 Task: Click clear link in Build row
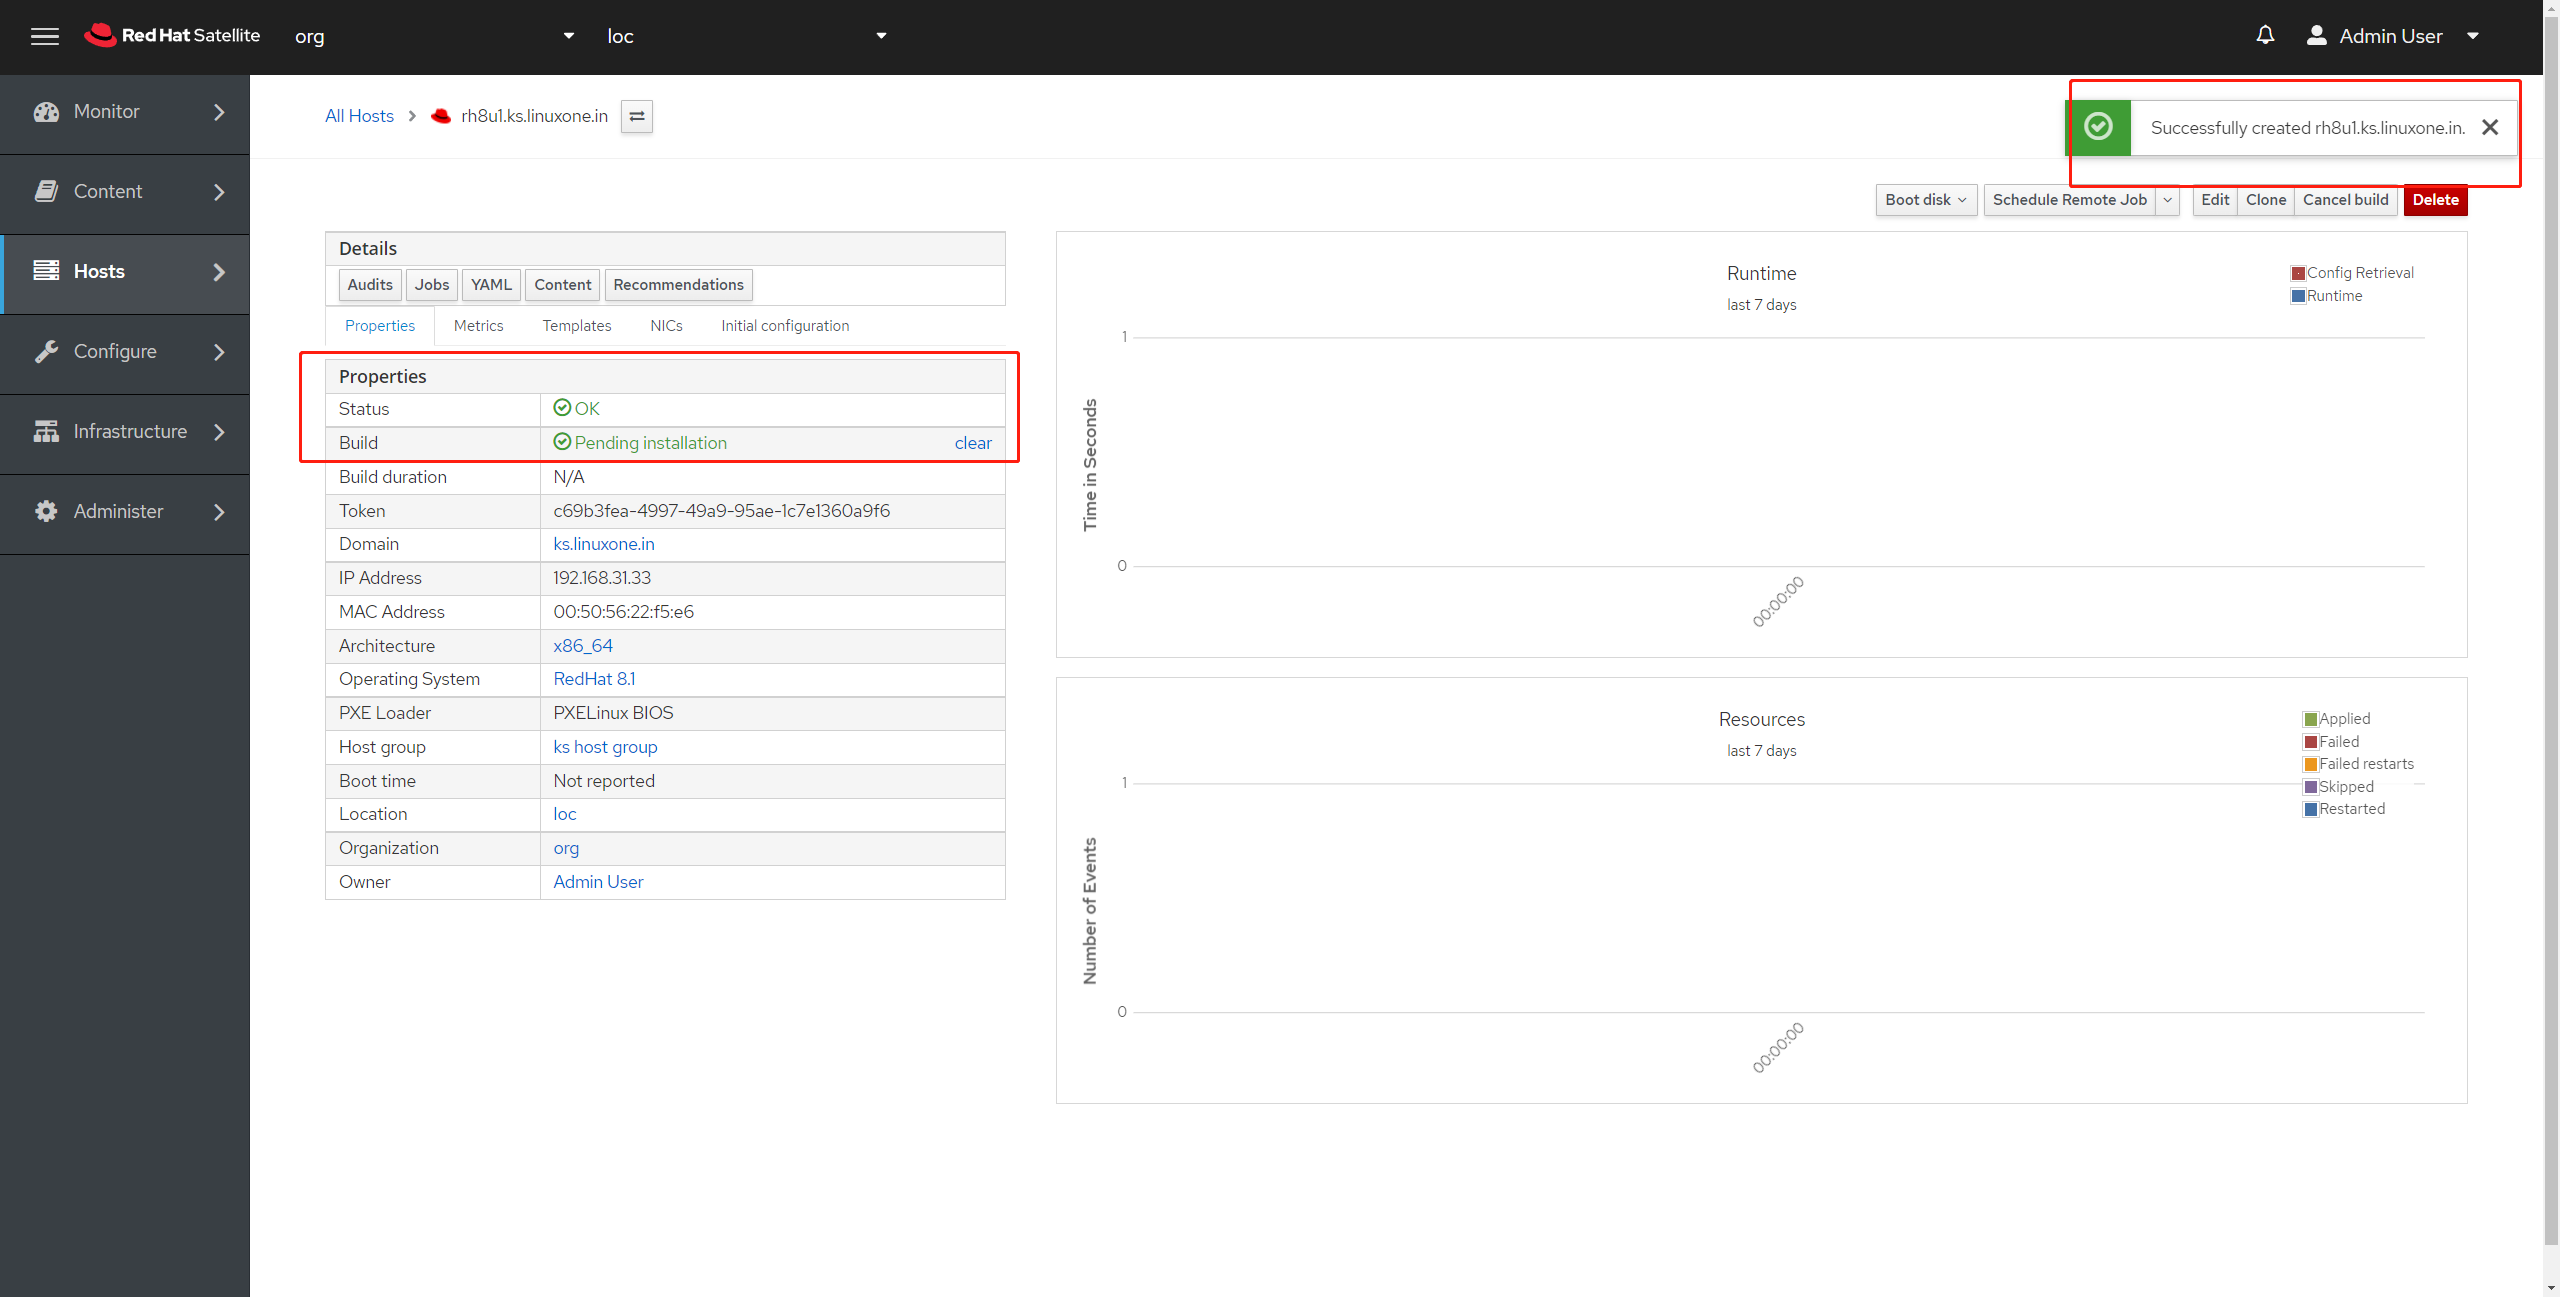[973, 443]
